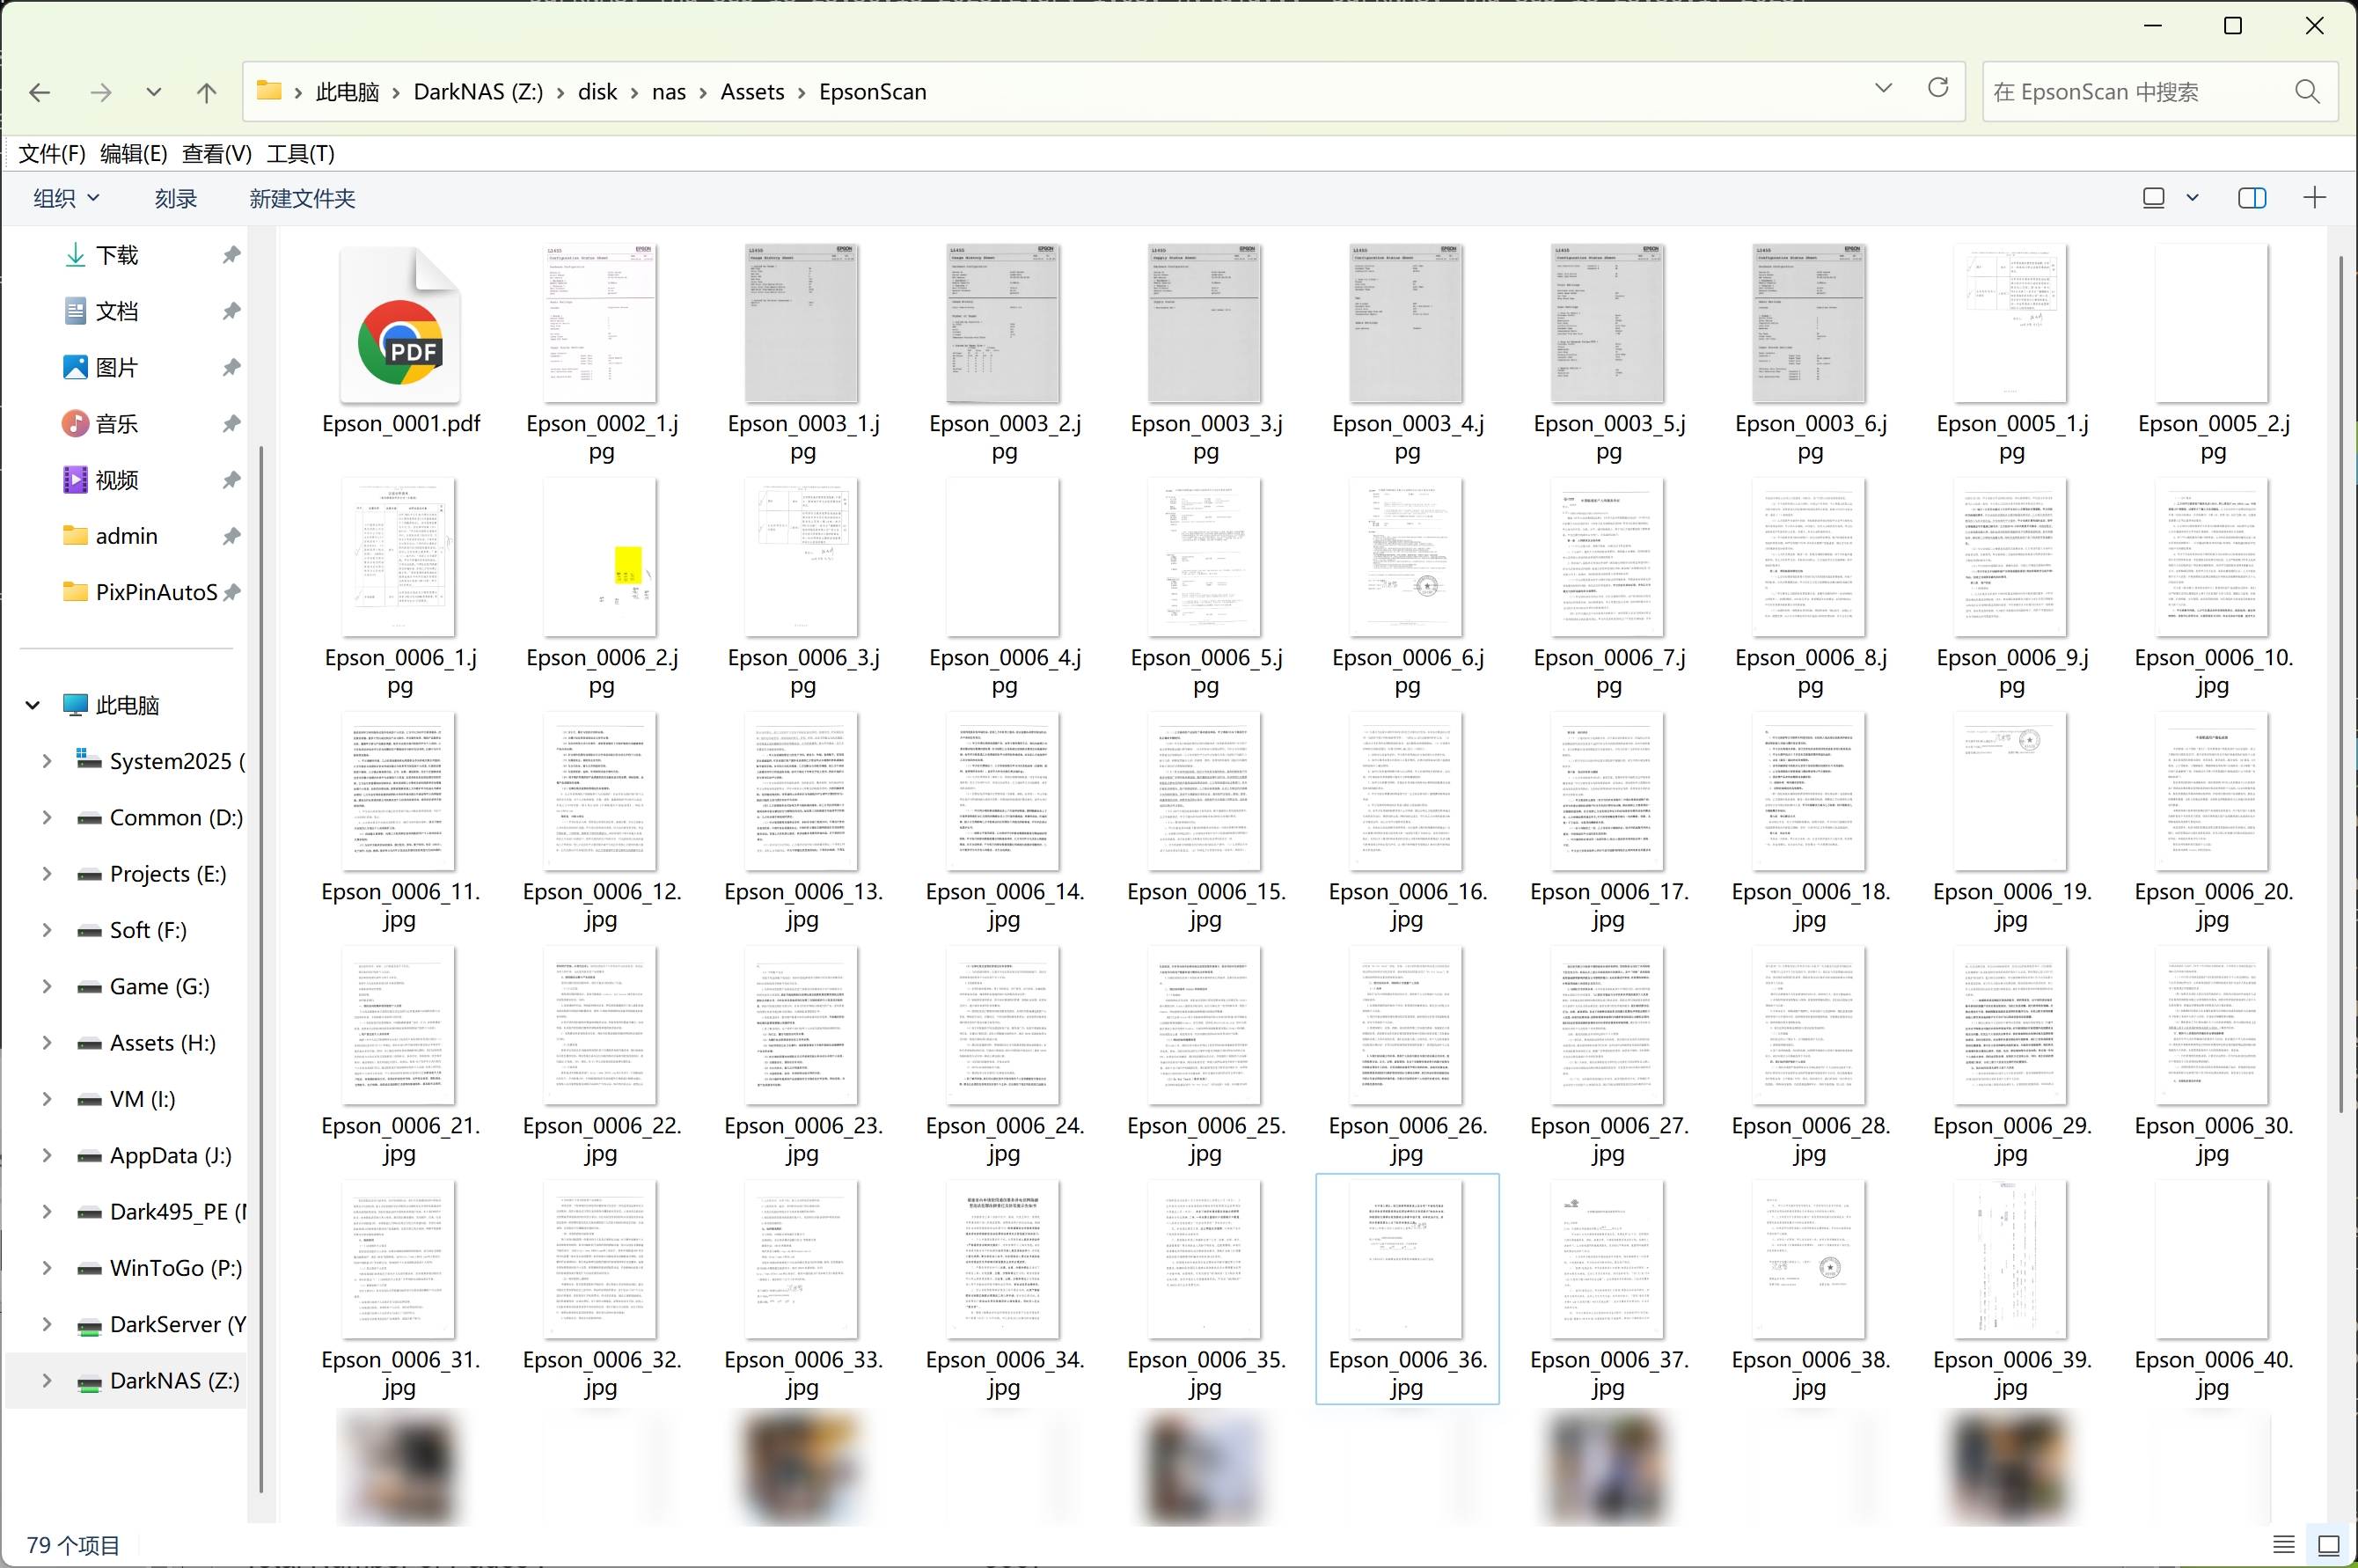Open the 查看(V) menu
Viewport: 2358px width, 1568px height.
pyautogui.click(x=216, y=154)
